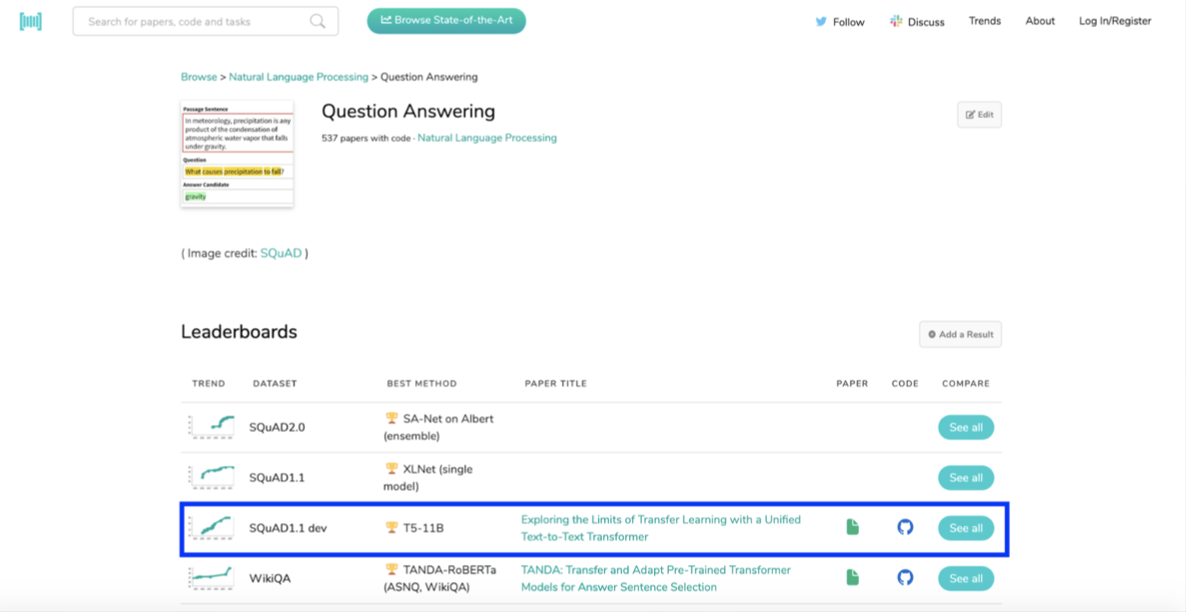Click the BEST METHOD column header

click(x=421, y=384)
